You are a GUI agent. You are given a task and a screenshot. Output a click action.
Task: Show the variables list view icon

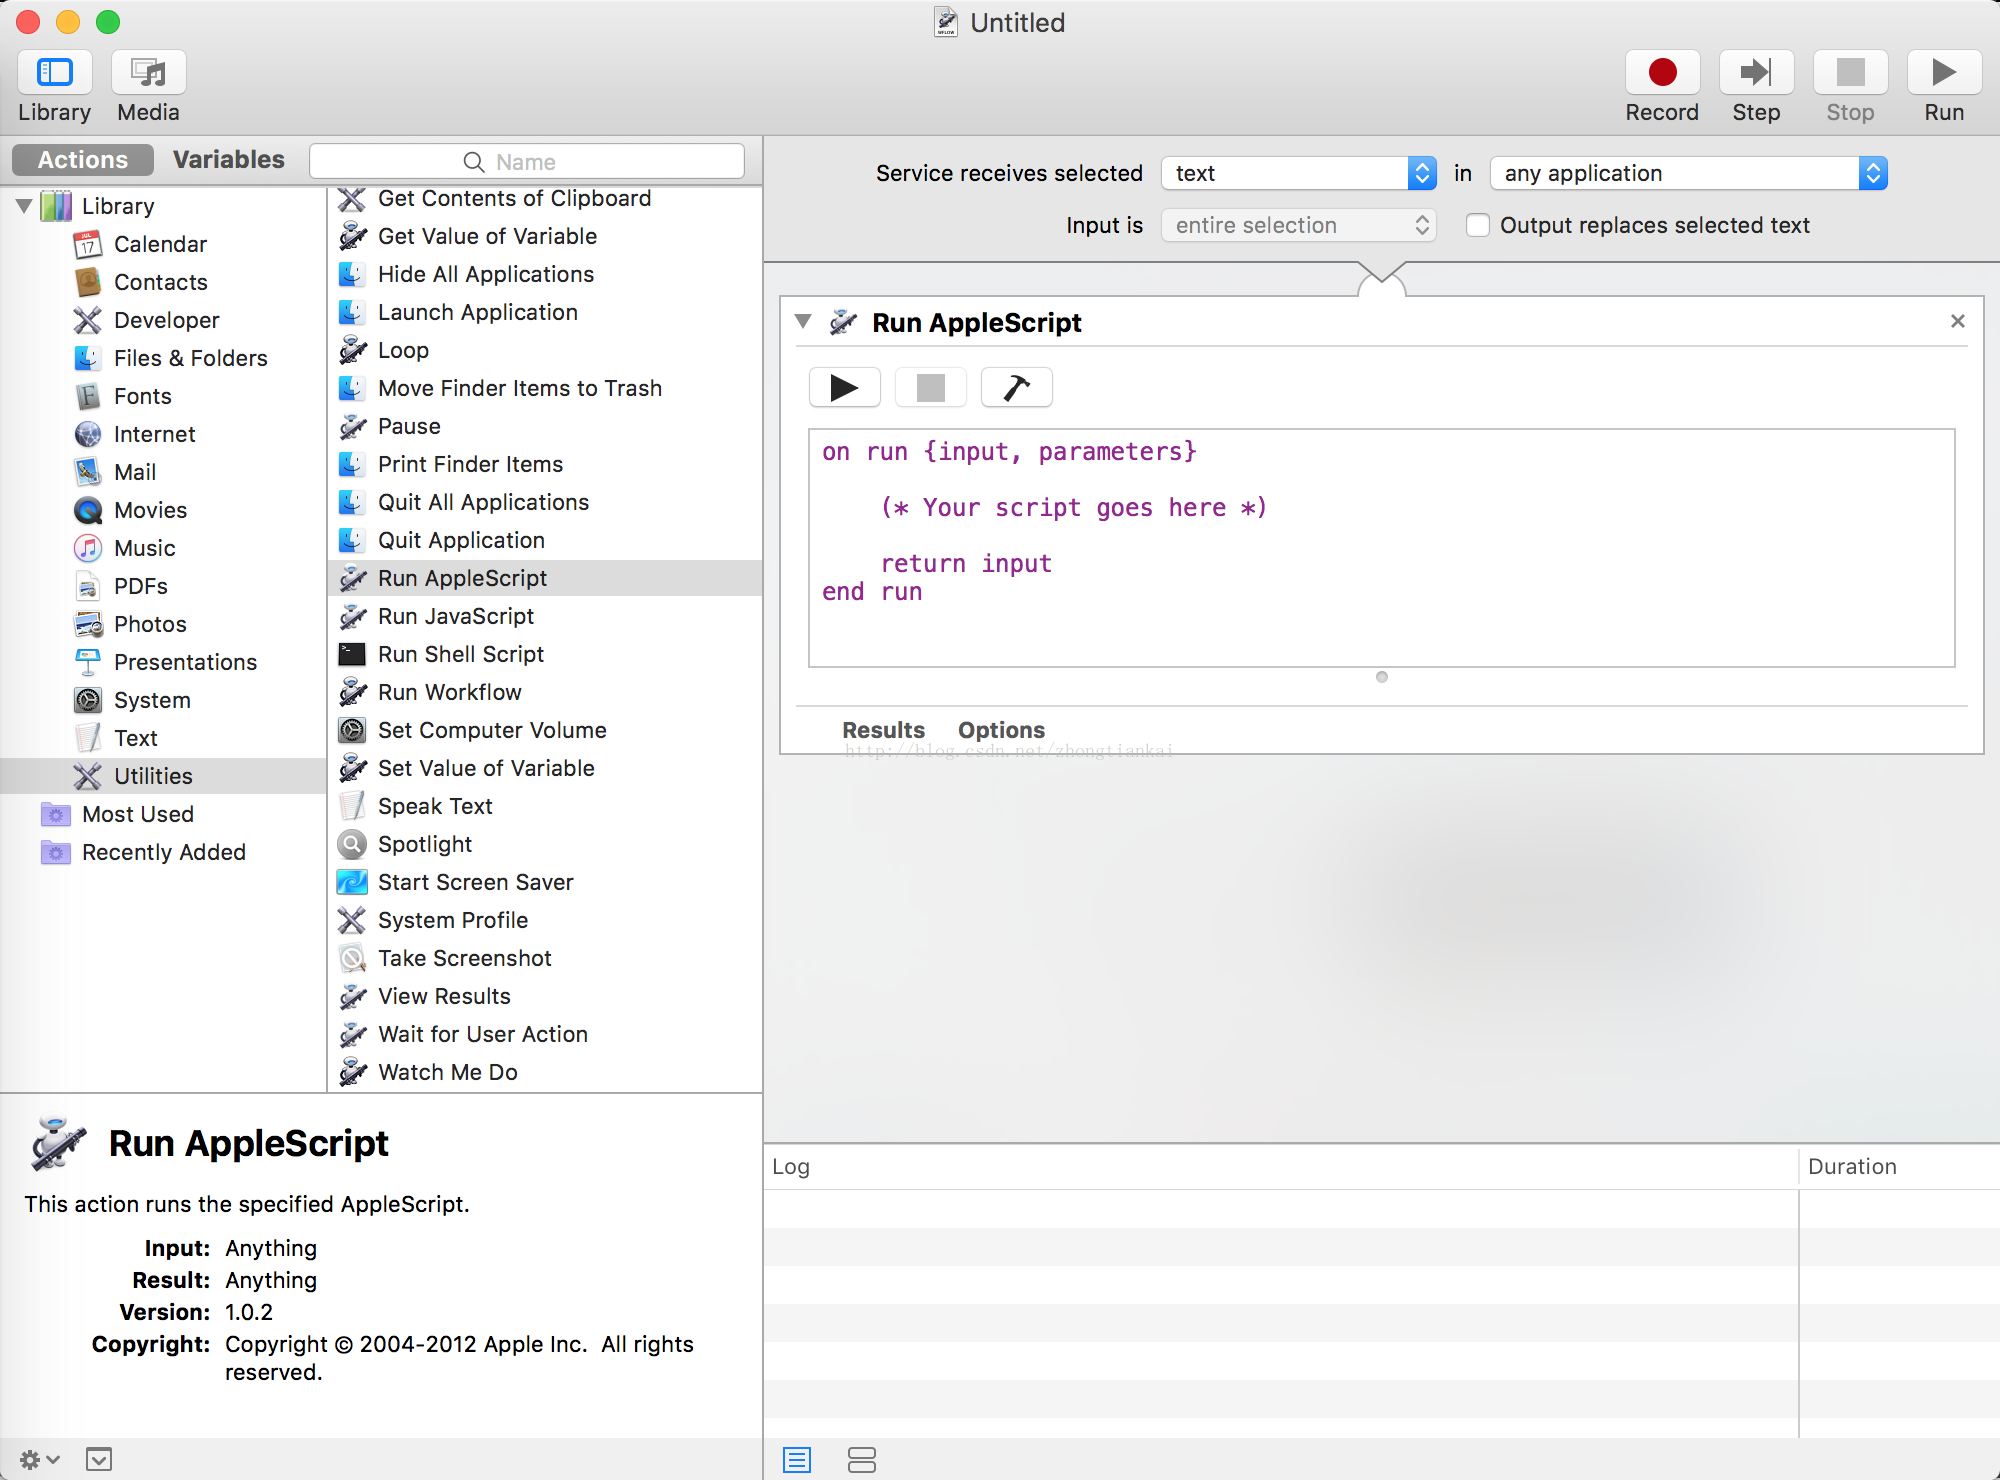pyautogui.click(x=861, y=1460)
